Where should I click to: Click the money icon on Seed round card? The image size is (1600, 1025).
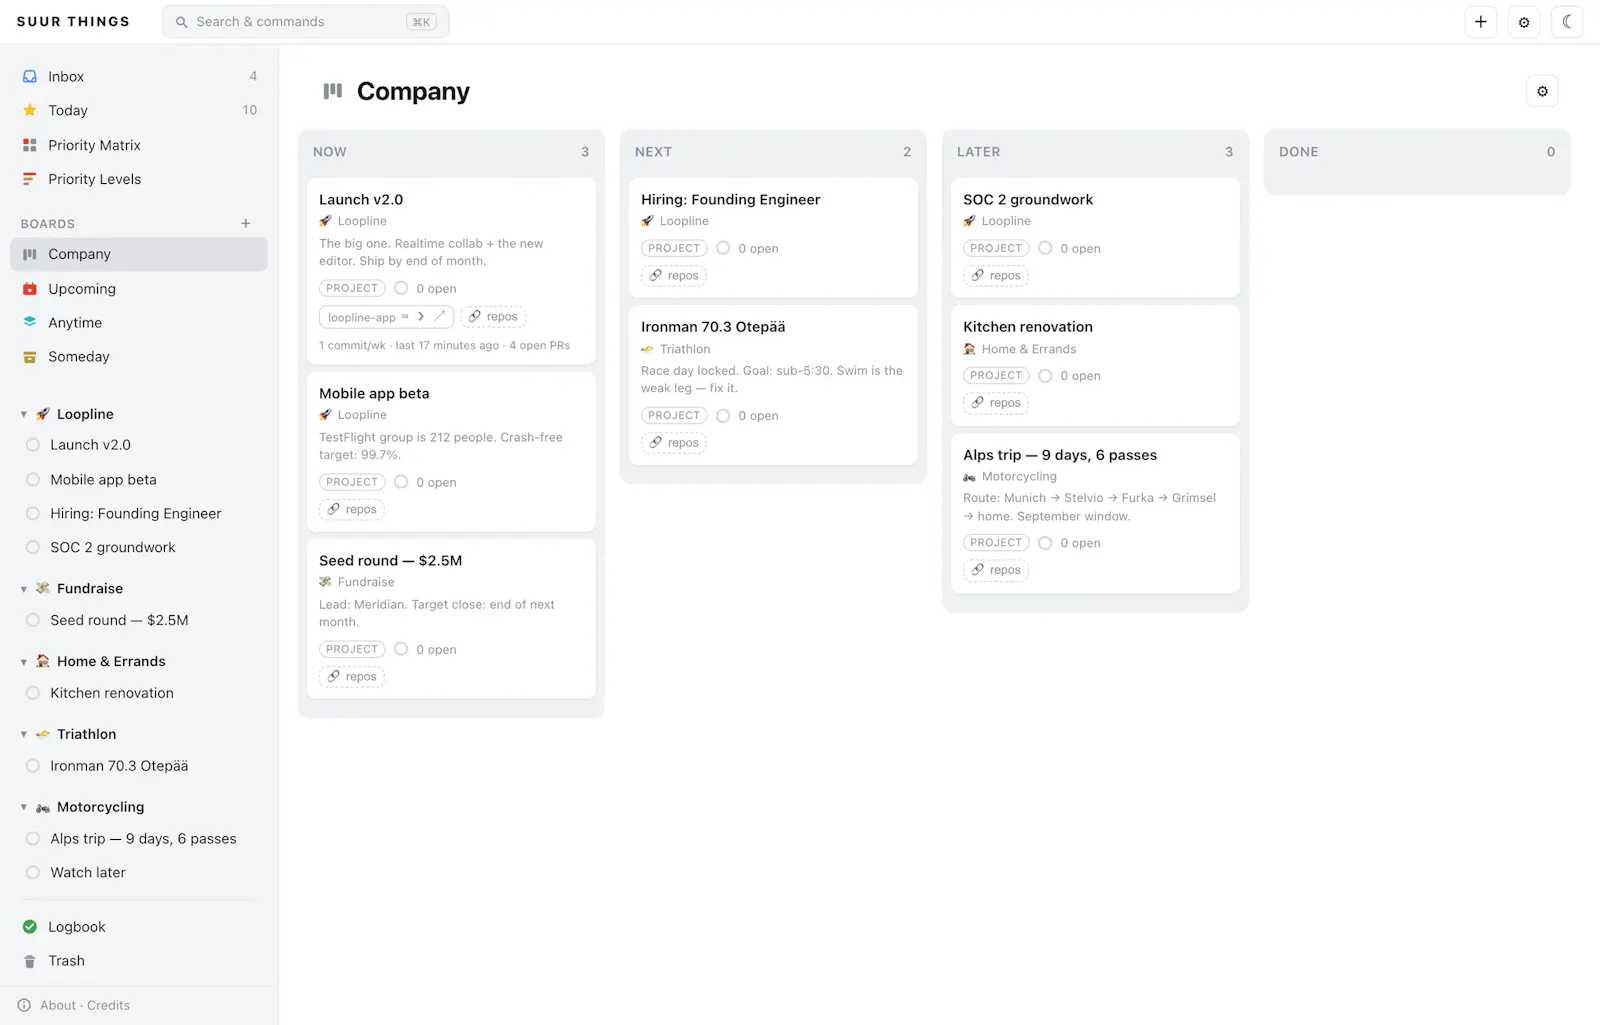click(x=325, y=582)
